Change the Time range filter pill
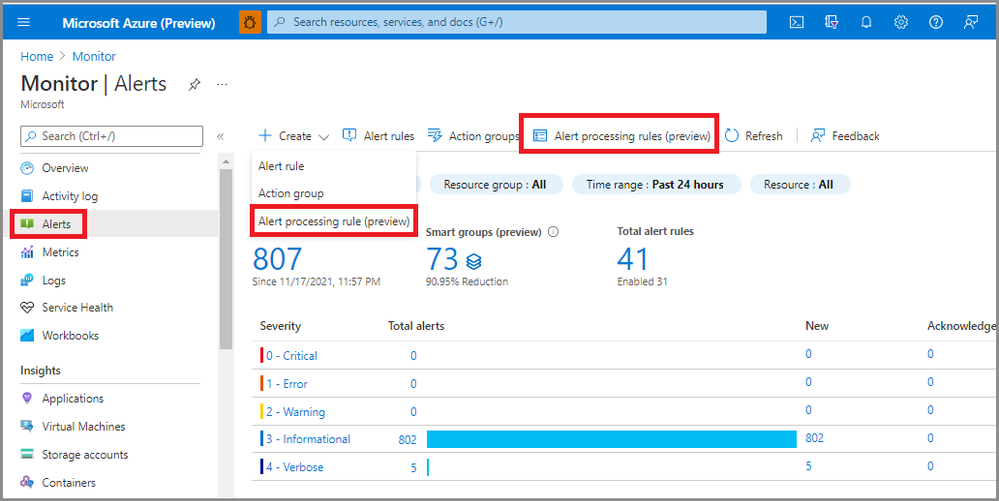This screenshot has height=501, width=999. point(656,184)
